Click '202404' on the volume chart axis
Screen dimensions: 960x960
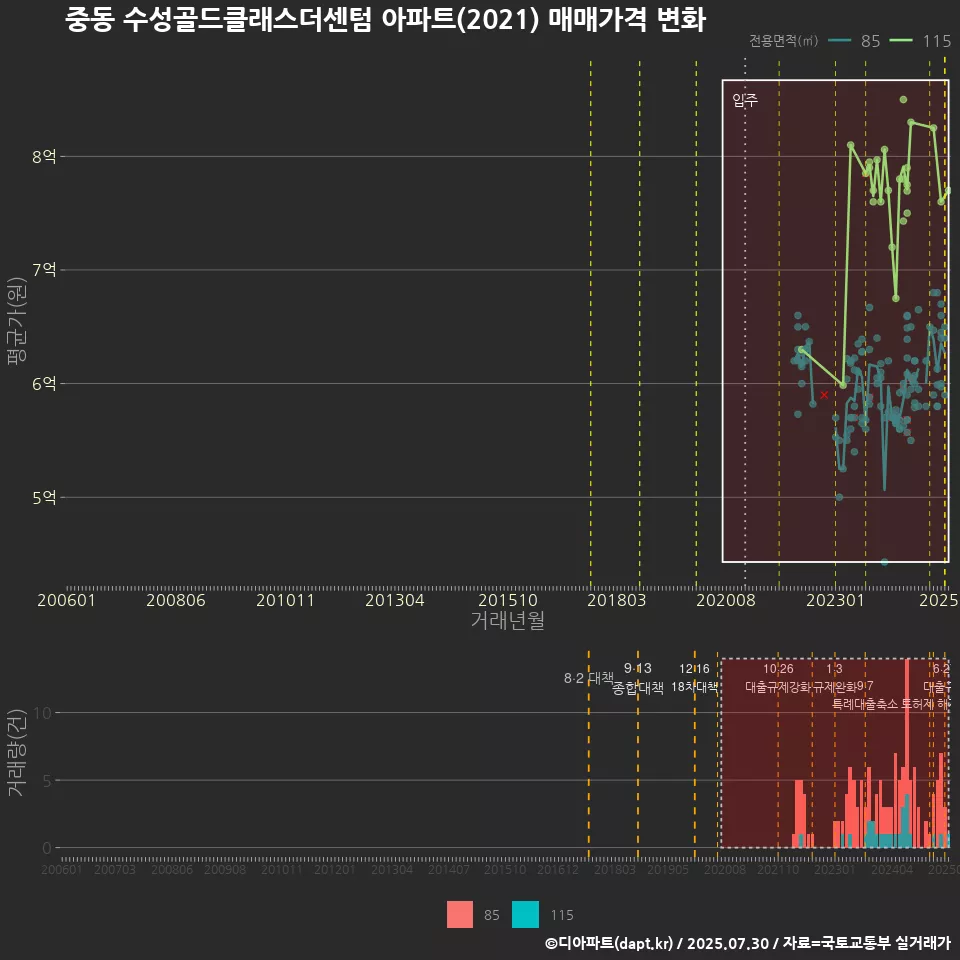click(x=892, y=869)
